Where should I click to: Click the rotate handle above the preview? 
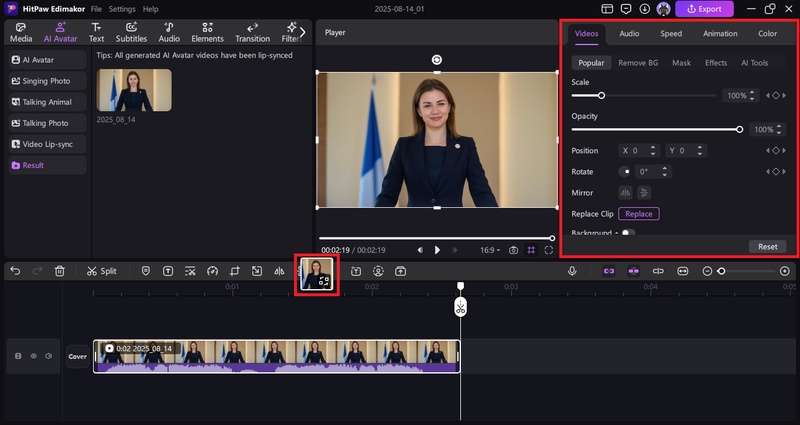[437, 60]
